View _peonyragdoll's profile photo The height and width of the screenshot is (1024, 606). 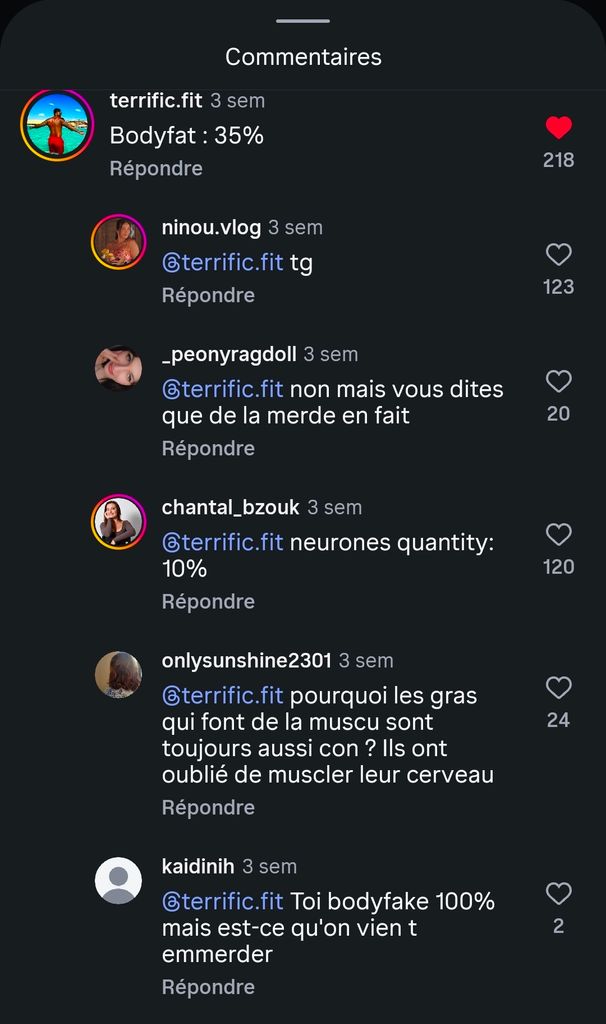point(118,368)
